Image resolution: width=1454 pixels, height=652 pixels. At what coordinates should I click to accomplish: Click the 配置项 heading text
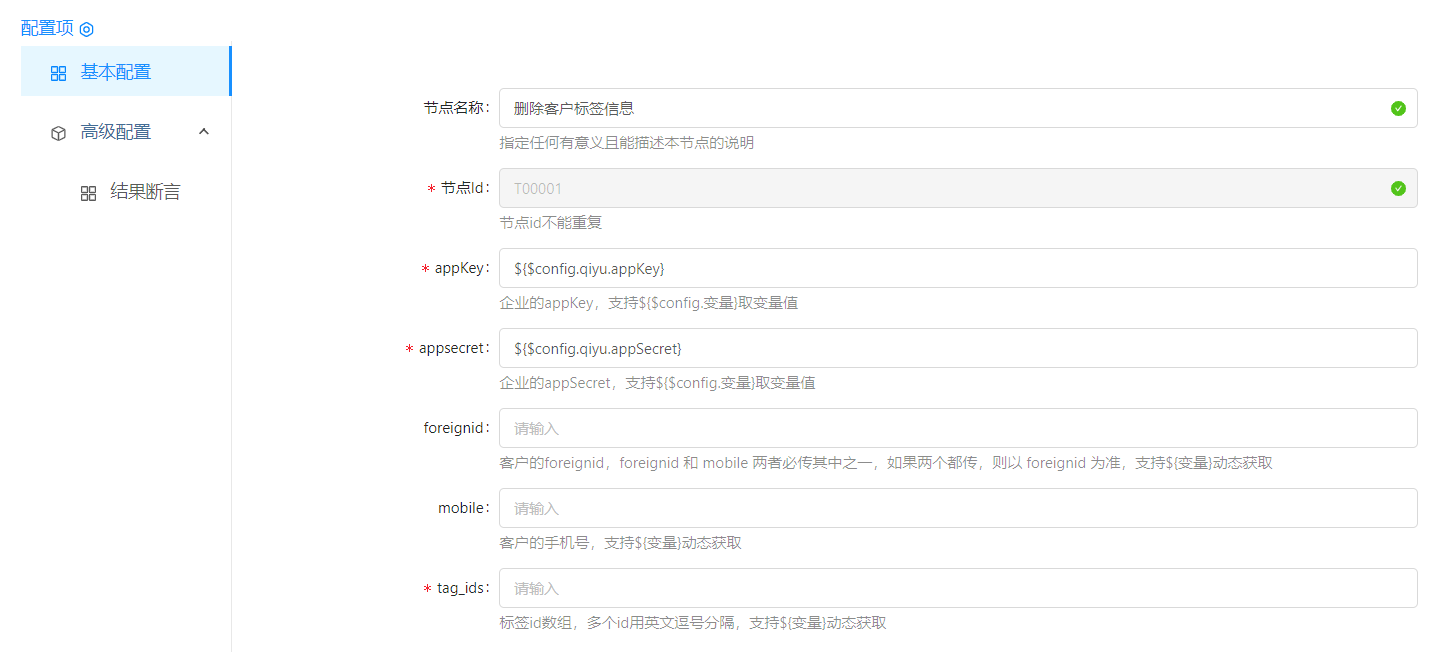point(47,28)
